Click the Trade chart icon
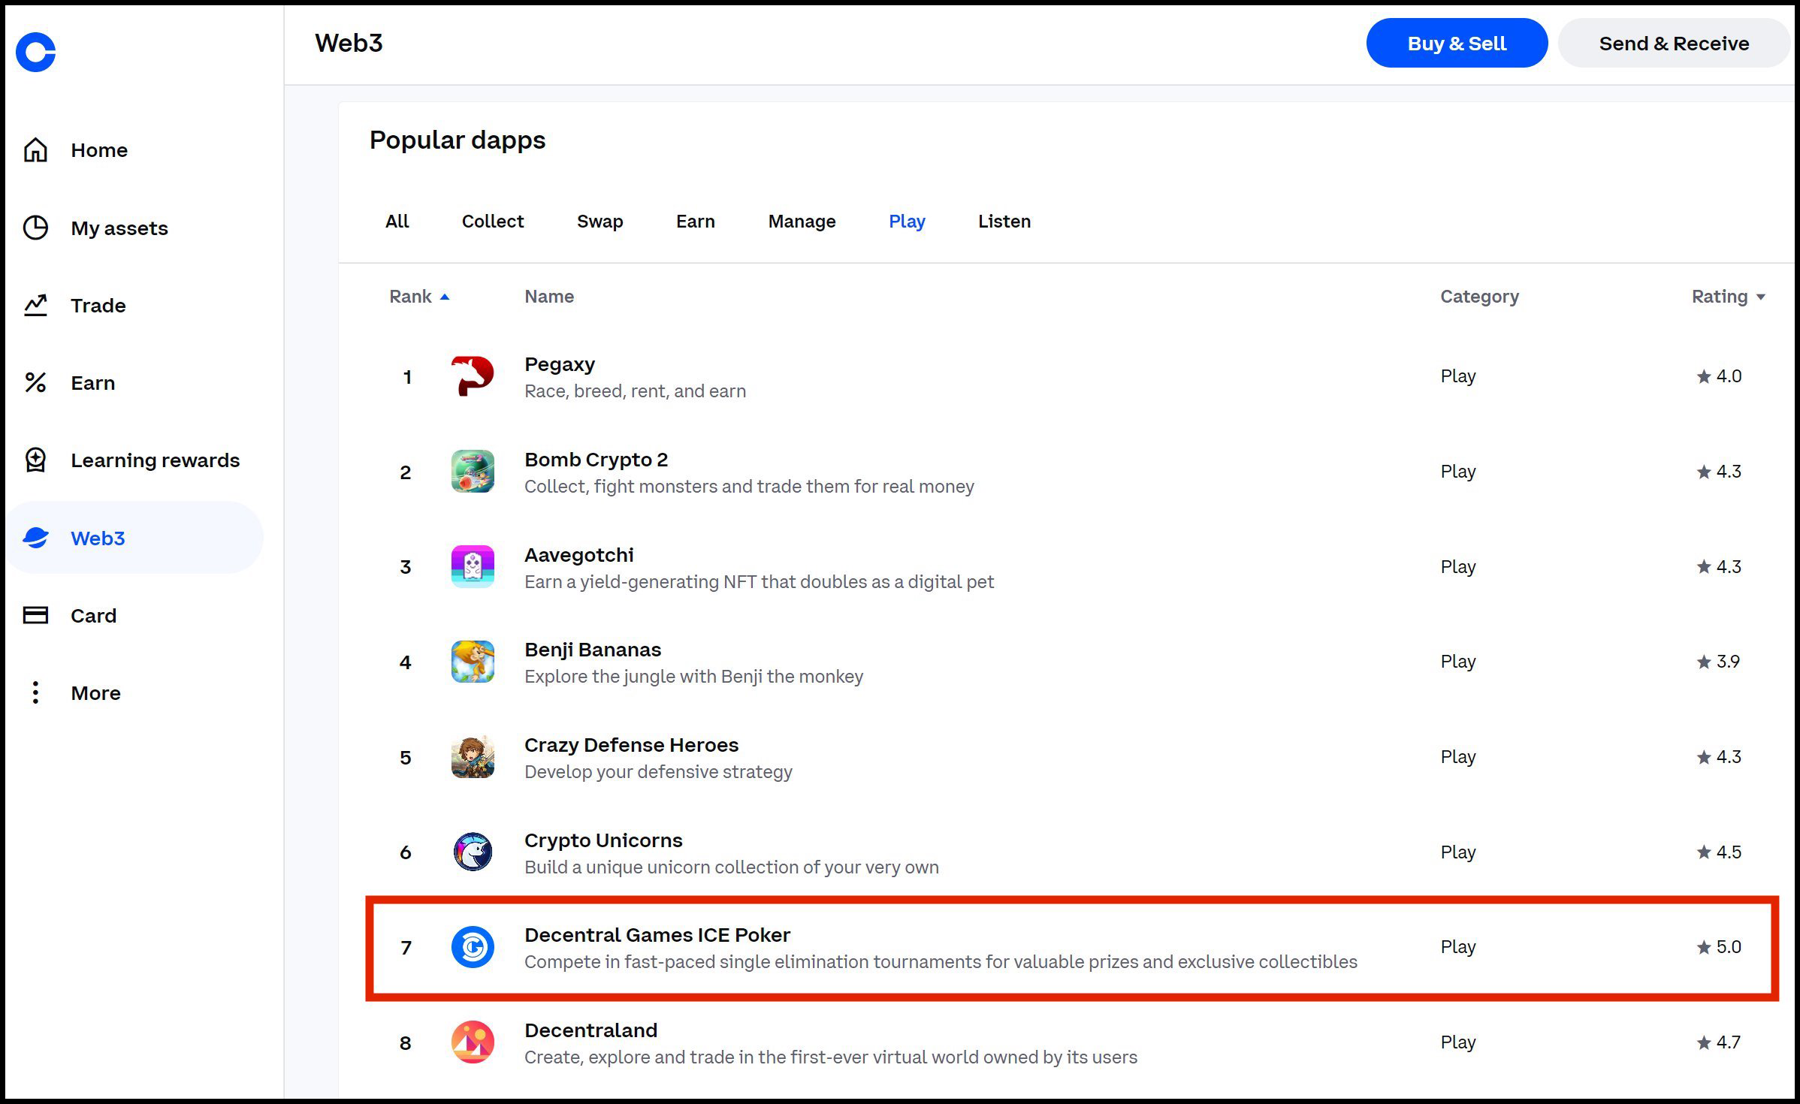 coord(35,305)
